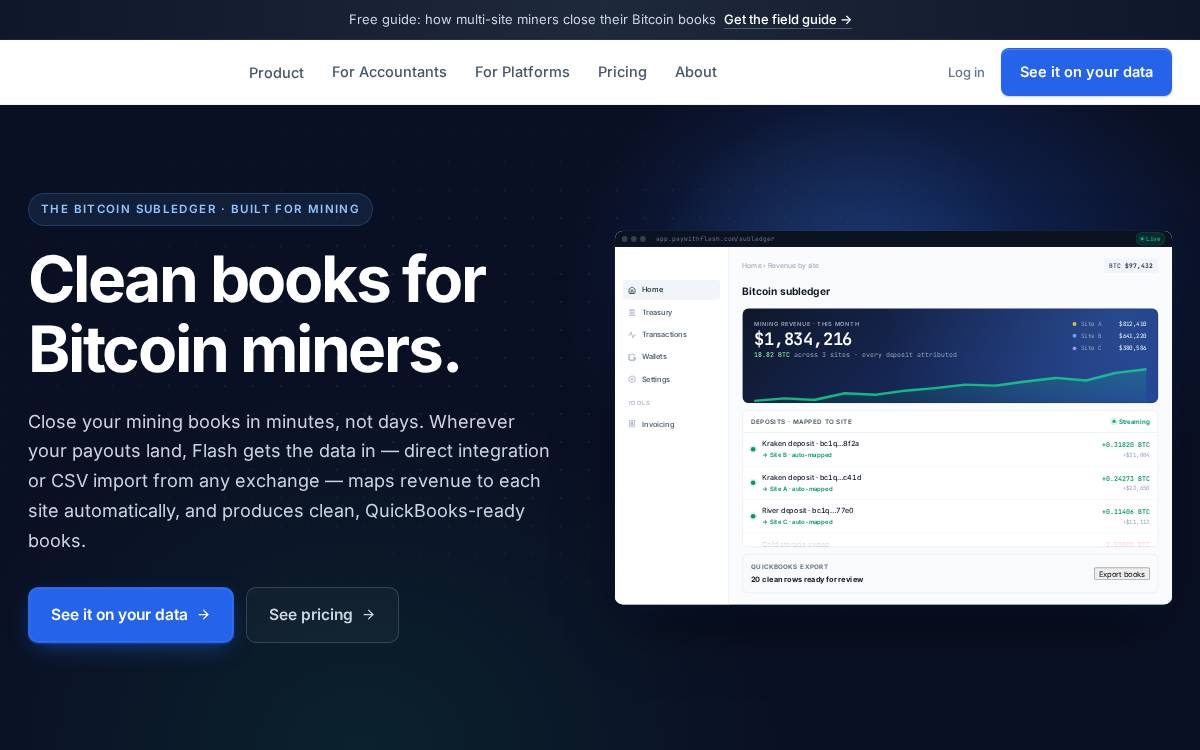Screen dimensions: 1200x750
Task: Click the +0.31826 BTC amount
Action: pos(1126,445)
